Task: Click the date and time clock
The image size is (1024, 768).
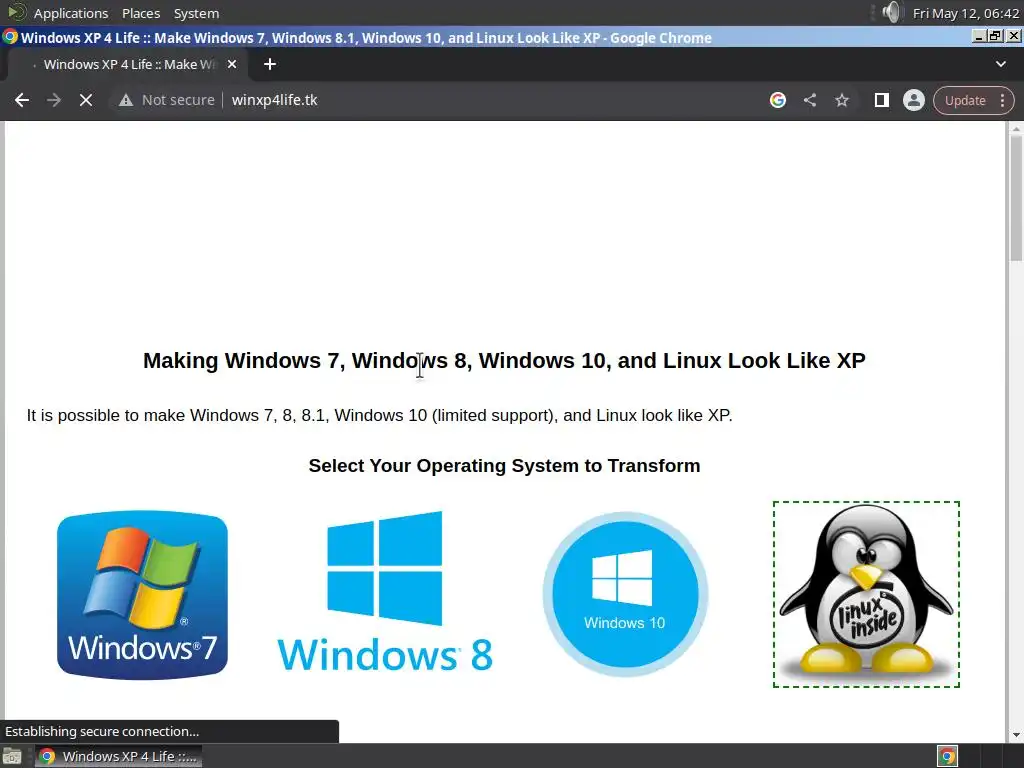Action: (966, 13)
